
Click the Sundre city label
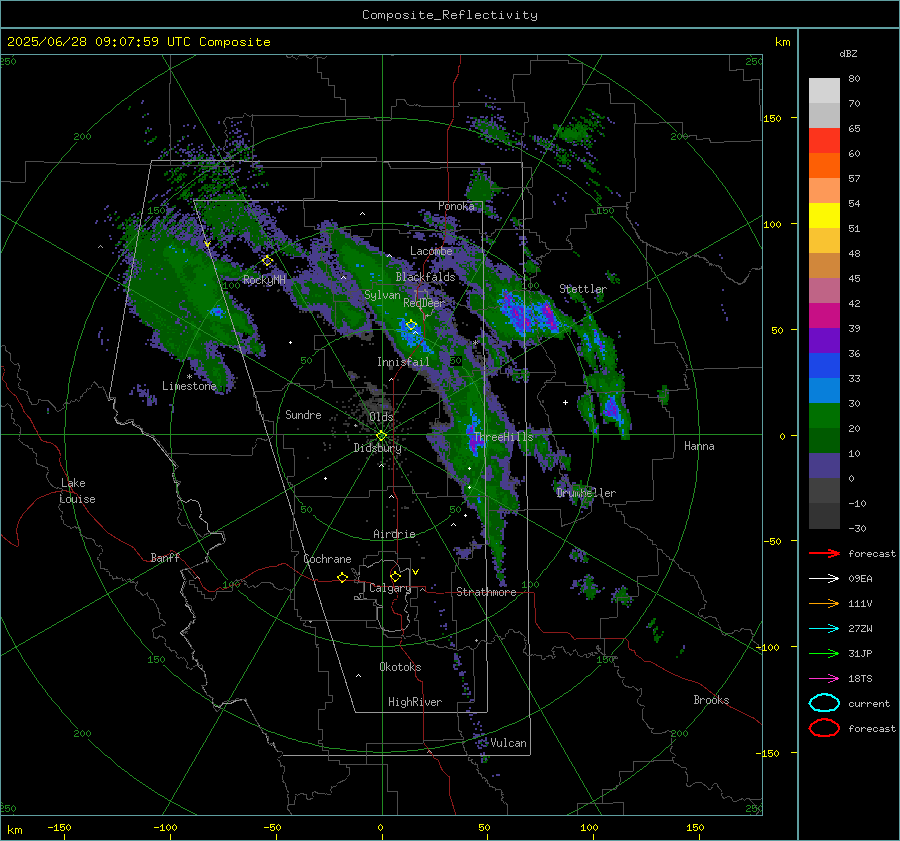point(303,414)
